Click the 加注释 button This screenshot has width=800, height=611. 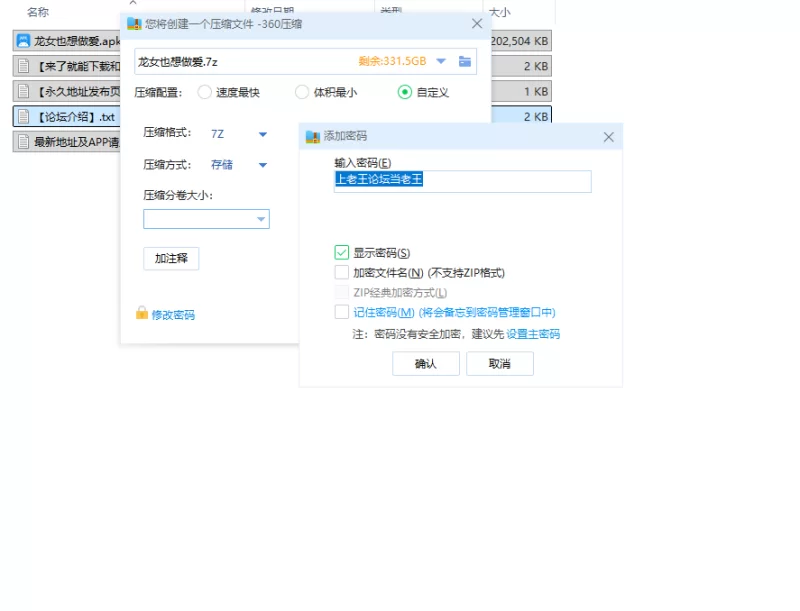pos(171,259)
